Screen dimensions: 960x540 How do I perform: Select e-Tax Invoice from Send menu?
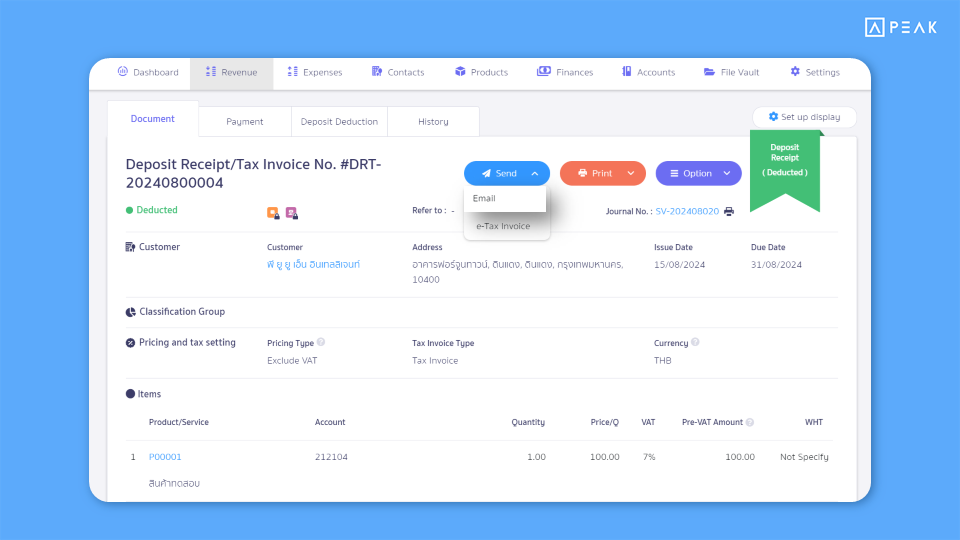505,226
